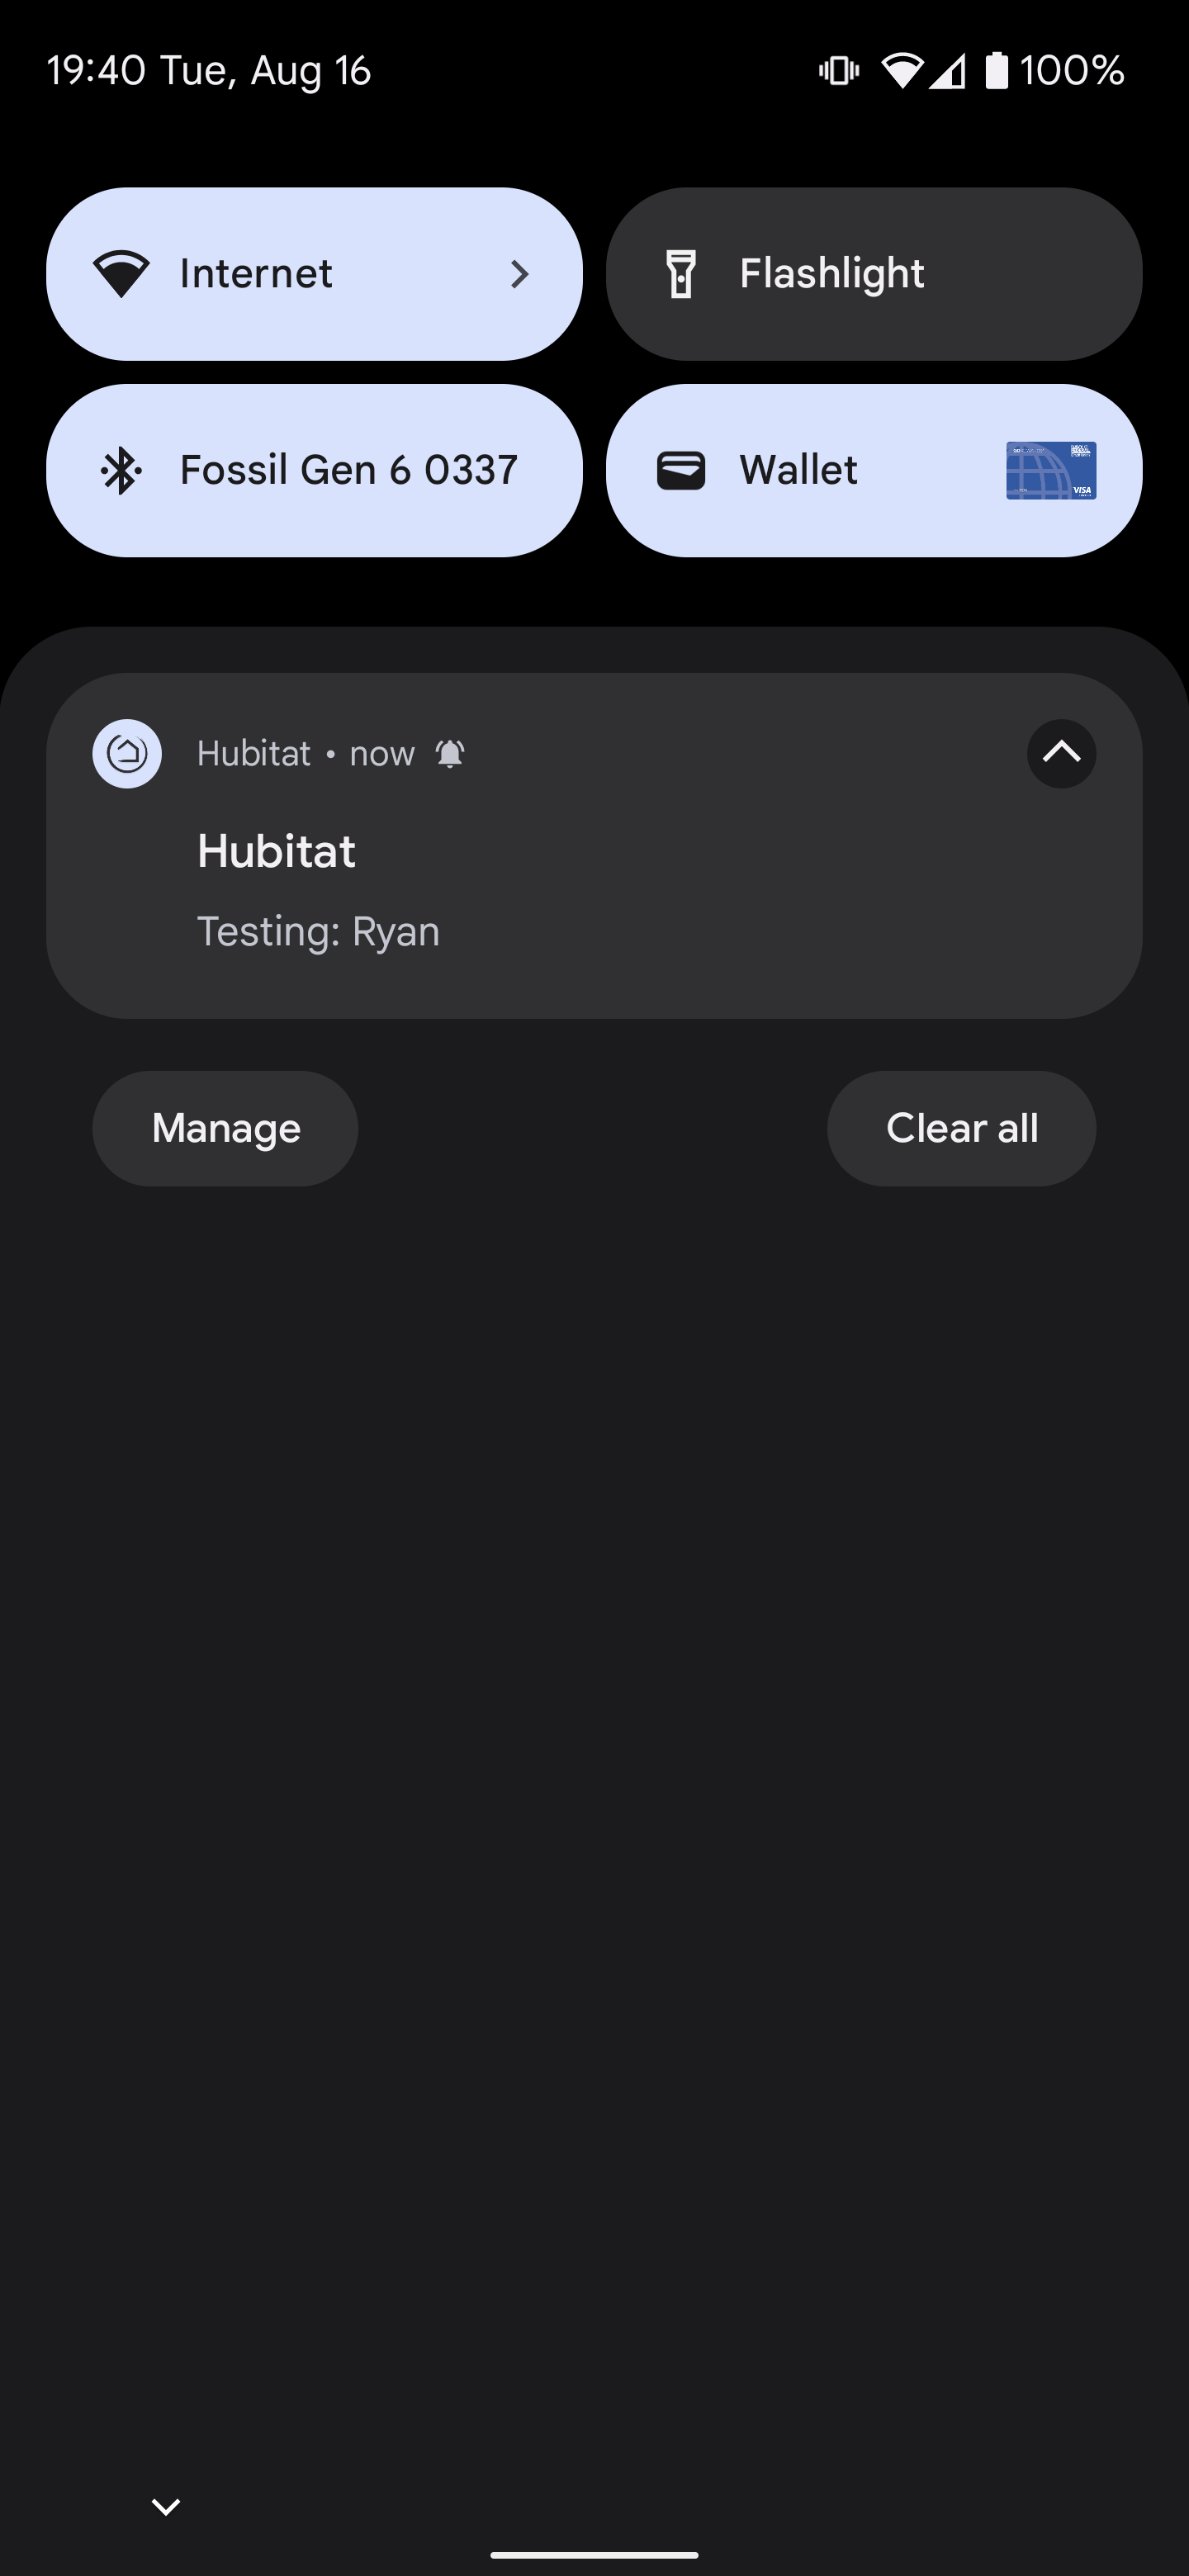Toggle Bluetooth Fossil Gen 6 0337 tile
The width and height of the screenshot is (1189, 2576).
(314, 470)
